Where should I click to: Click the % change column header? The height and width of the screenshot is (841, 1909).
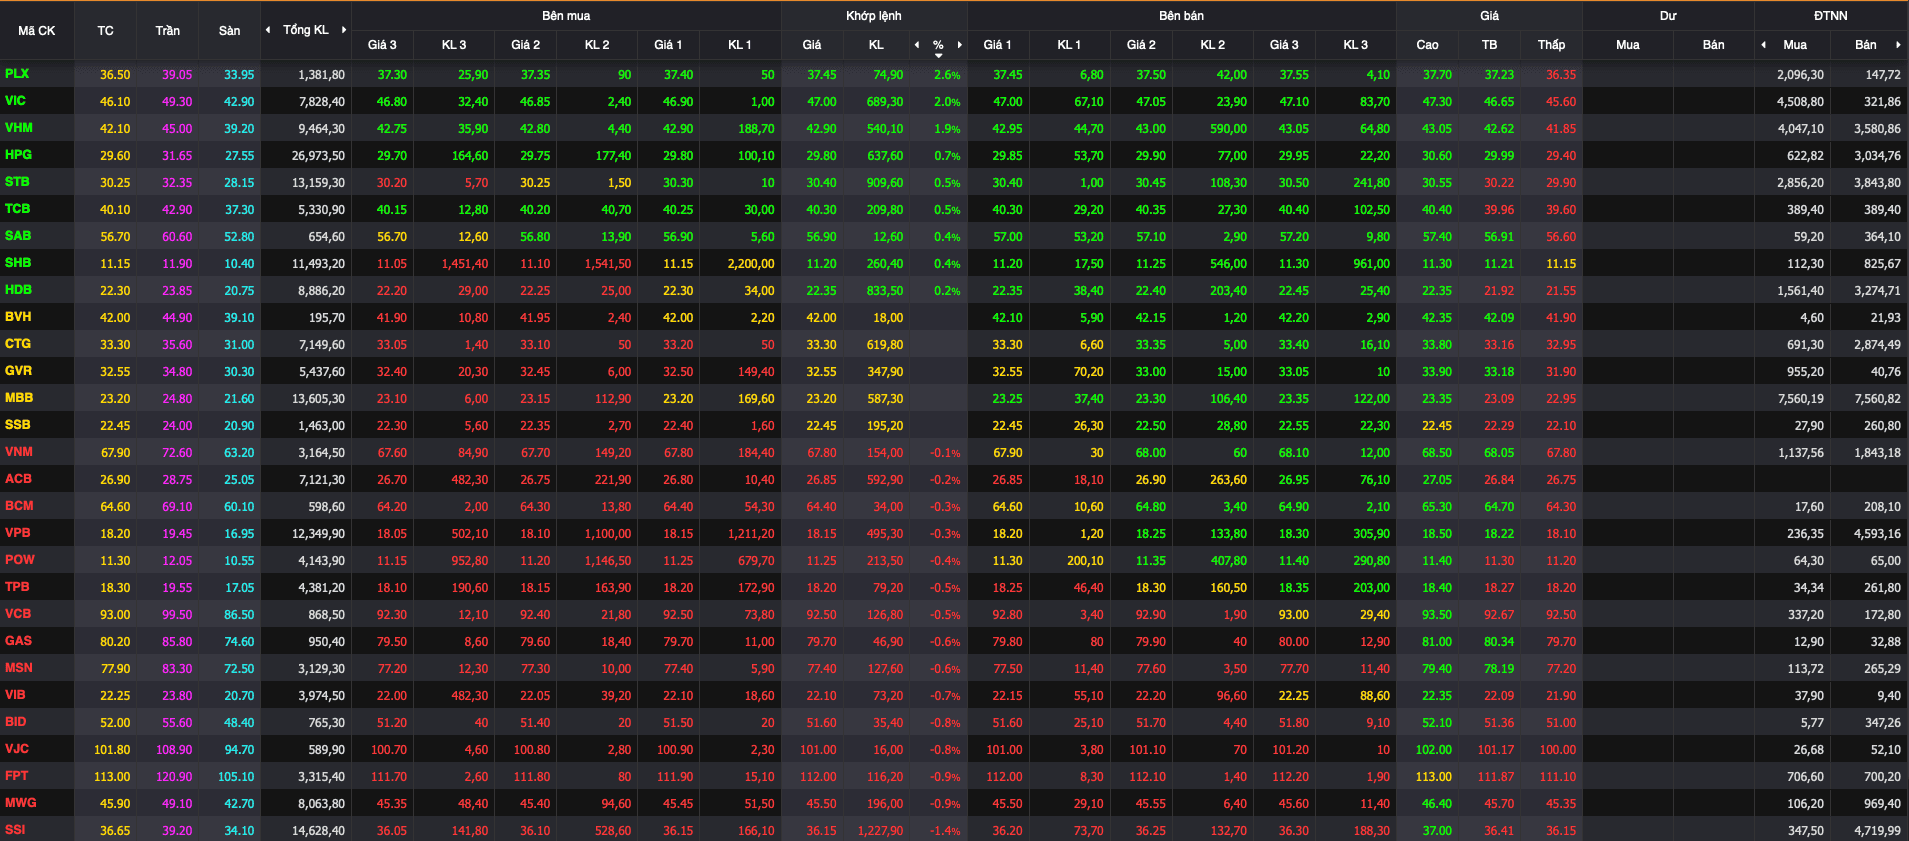click(938, 45)
